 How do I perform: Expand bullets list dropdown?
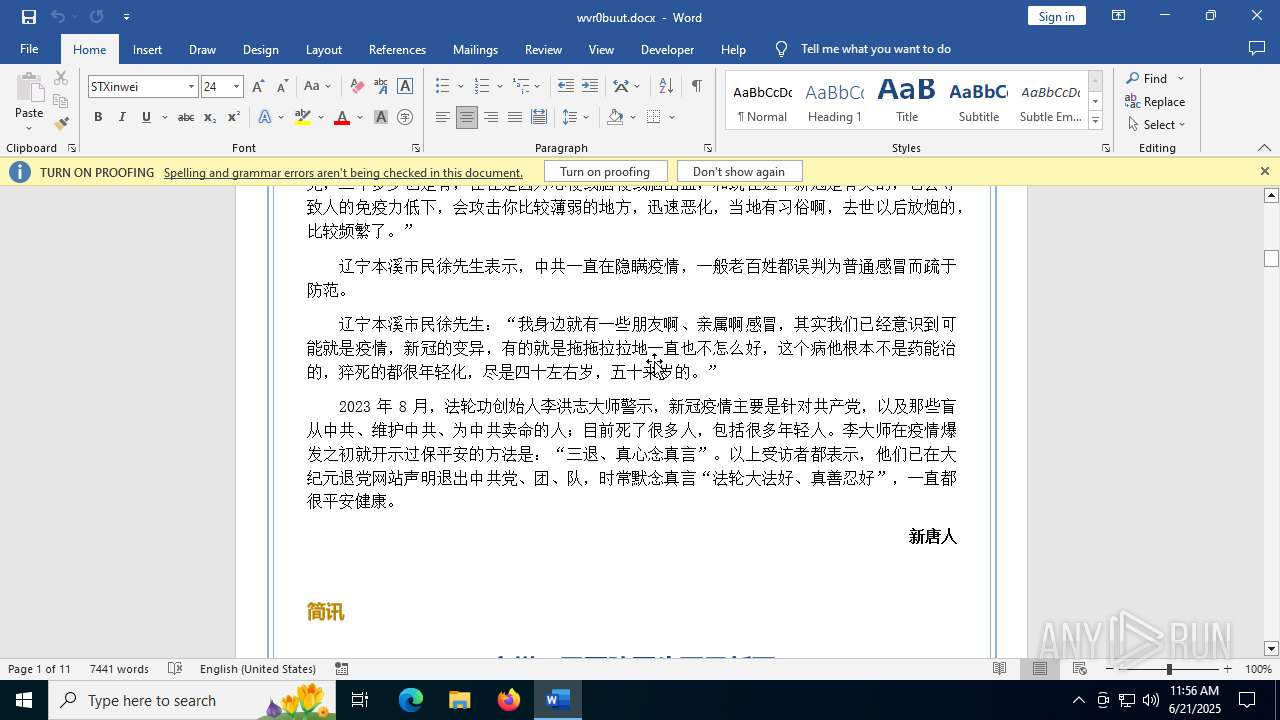coord(461,87)
